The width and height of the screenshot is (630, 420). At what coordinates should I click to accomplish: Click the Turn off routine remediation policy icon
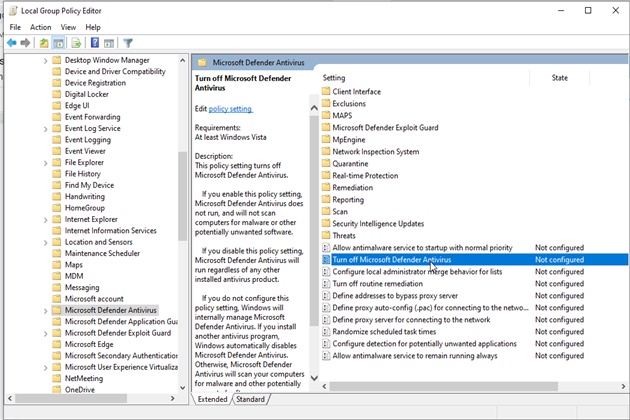326,284
